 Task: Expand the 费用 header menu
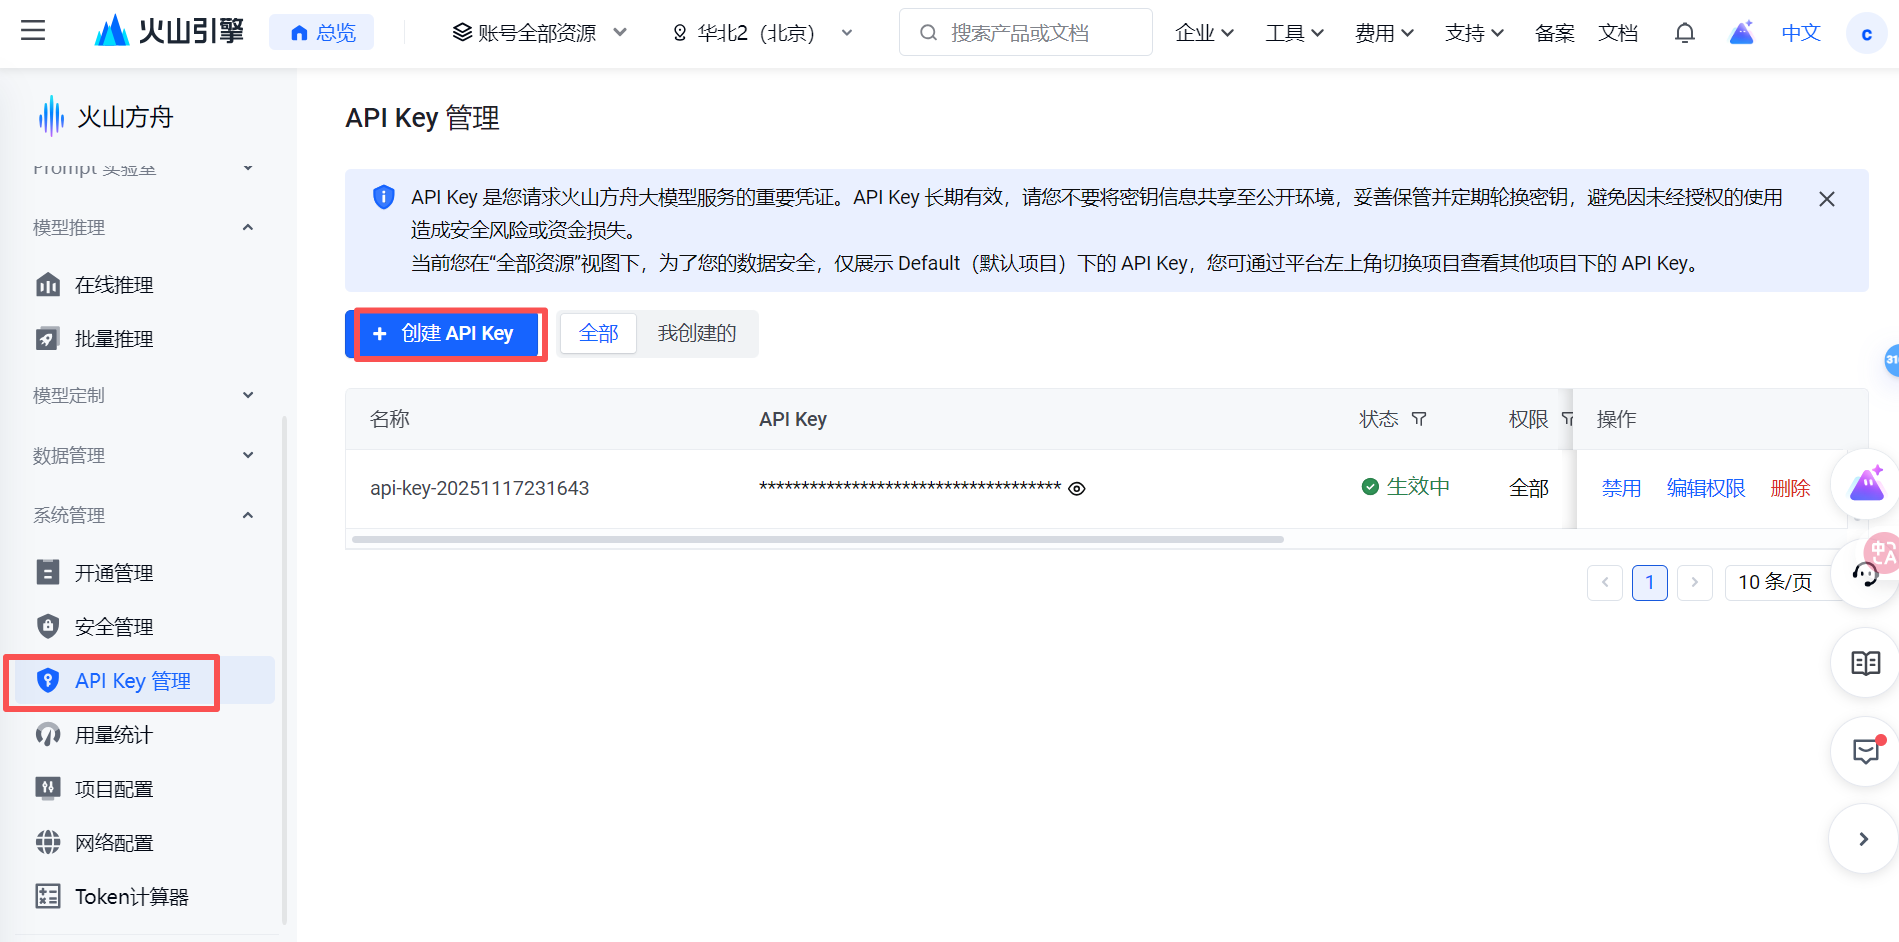pos(1385,33)
